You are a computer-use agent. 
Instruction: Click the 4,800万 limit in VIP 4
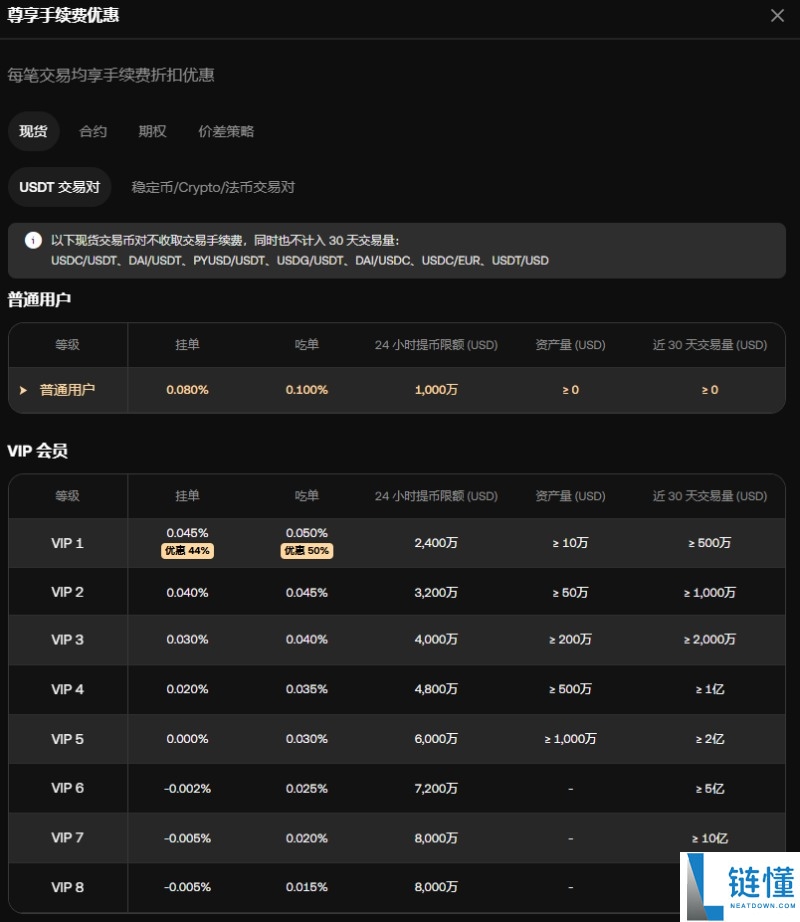pyautogui.click(x=436, y=689)
